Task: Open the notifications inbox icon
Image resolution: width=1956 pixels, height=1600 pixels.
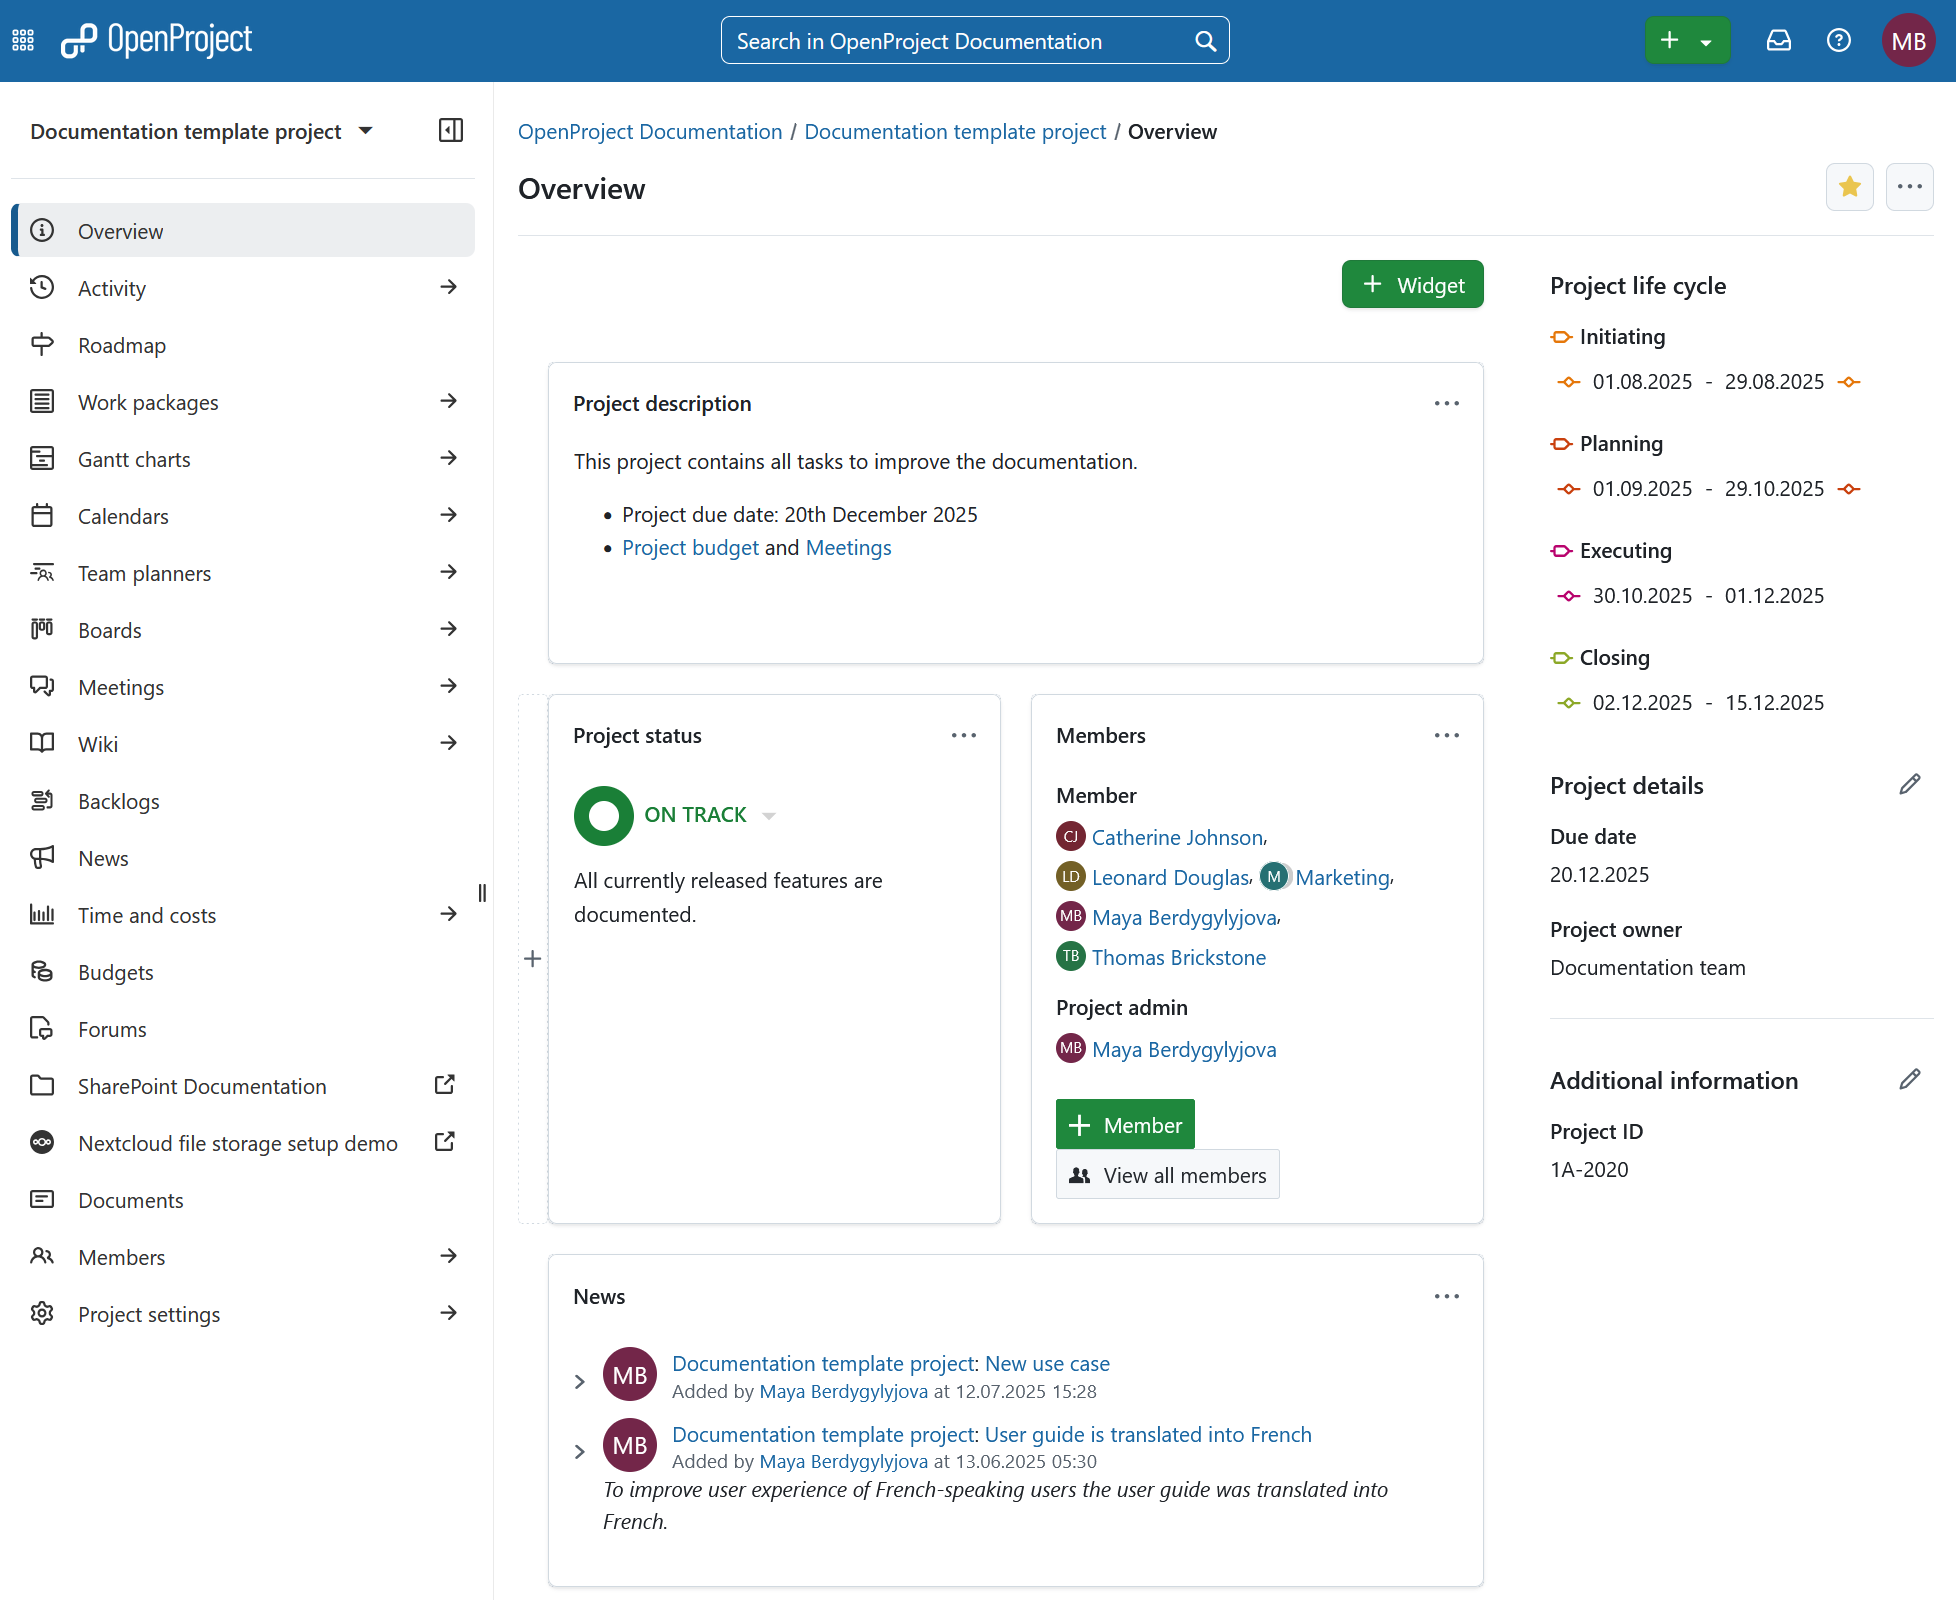Action: [1778, 40]
